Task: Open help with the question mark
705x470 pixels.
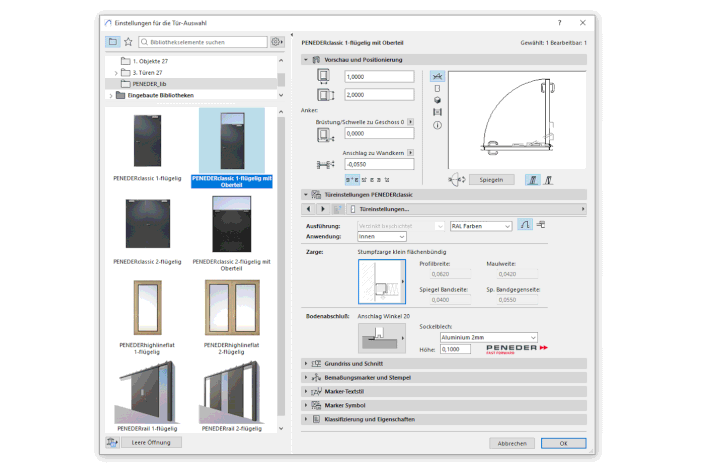Action: click(x=559, y=22)
